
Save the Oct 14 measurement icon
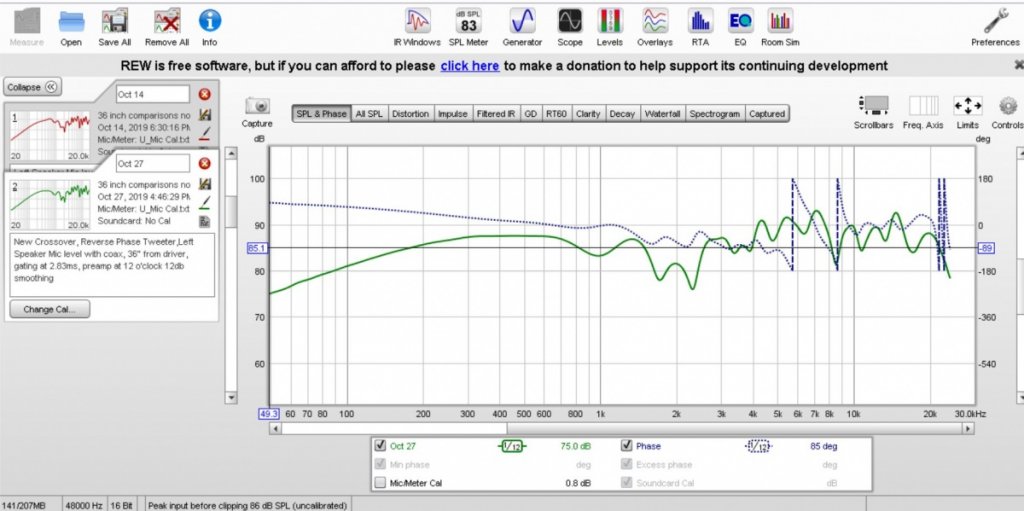[204, 114]
